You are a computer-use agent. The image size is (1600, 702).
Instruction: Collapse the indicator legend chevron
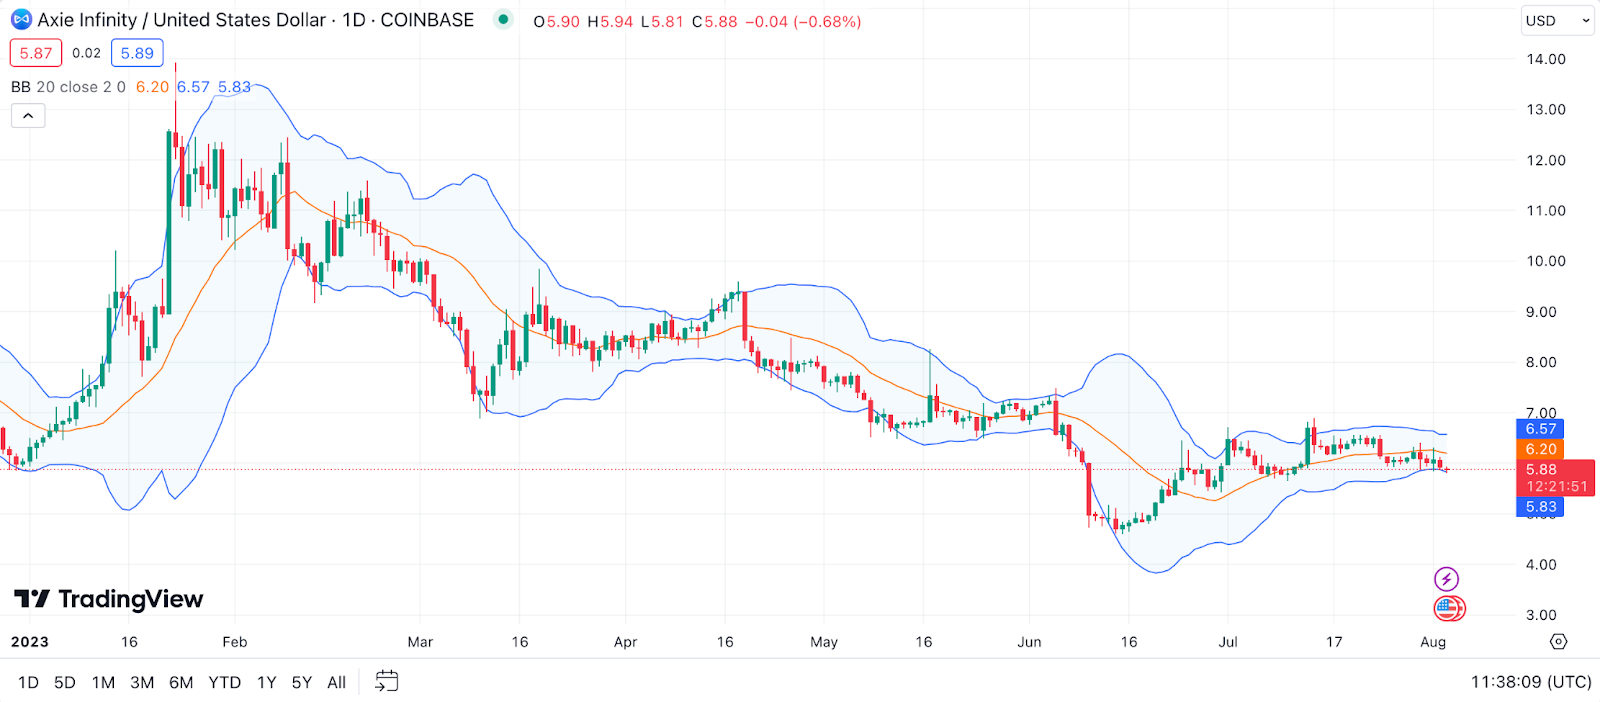click(28, 116)
